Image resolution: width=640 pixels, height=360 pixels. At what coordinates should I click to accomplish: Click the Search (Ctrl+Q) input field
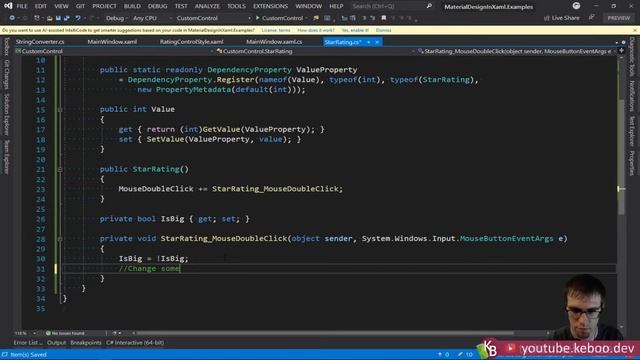388,6
